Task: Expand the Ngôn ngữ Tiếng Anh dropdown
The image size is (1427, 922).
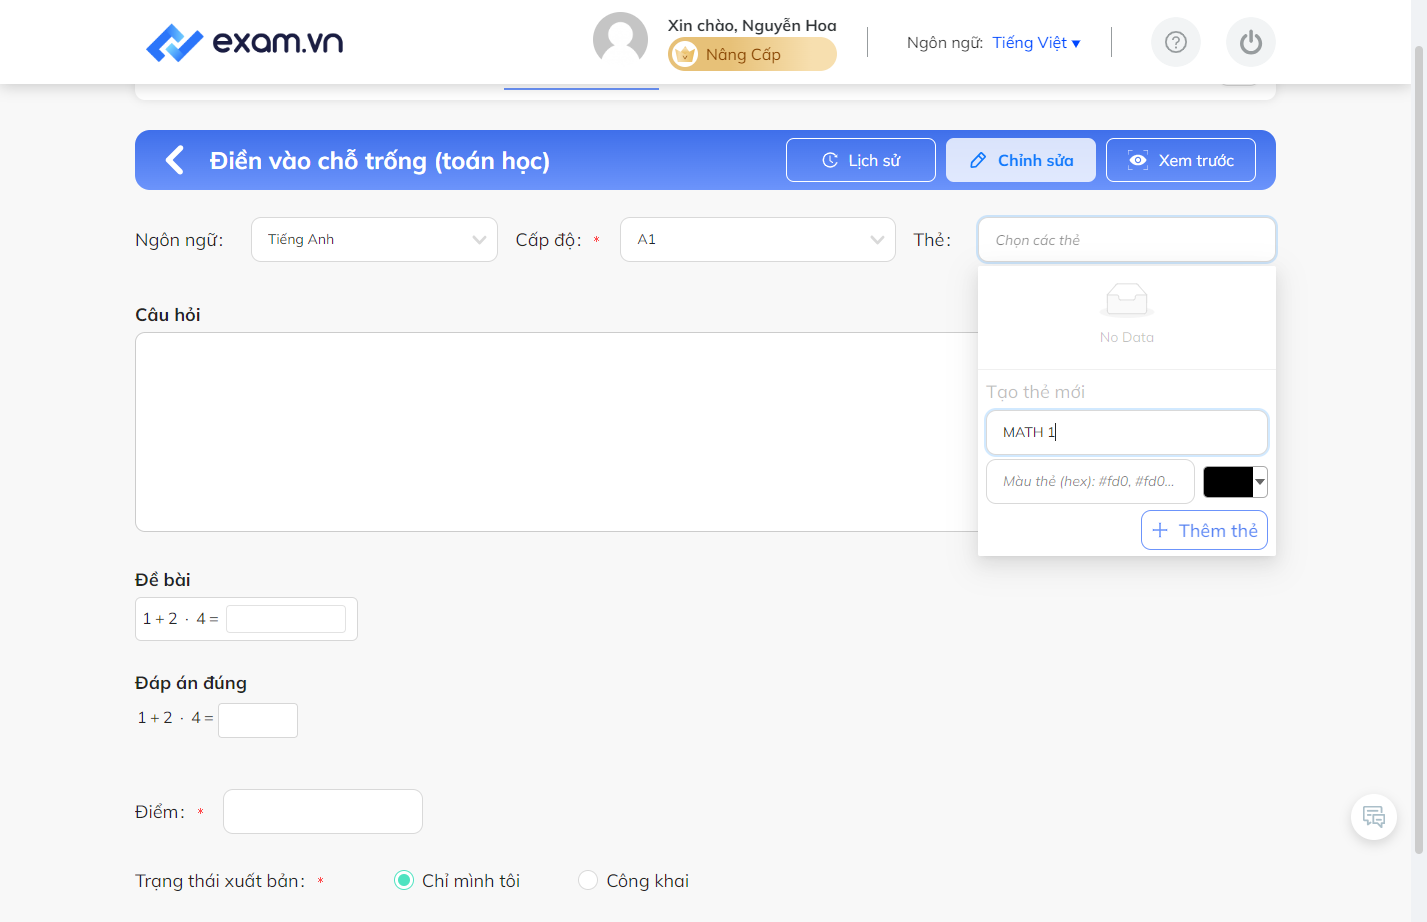Action: (374, 240)
